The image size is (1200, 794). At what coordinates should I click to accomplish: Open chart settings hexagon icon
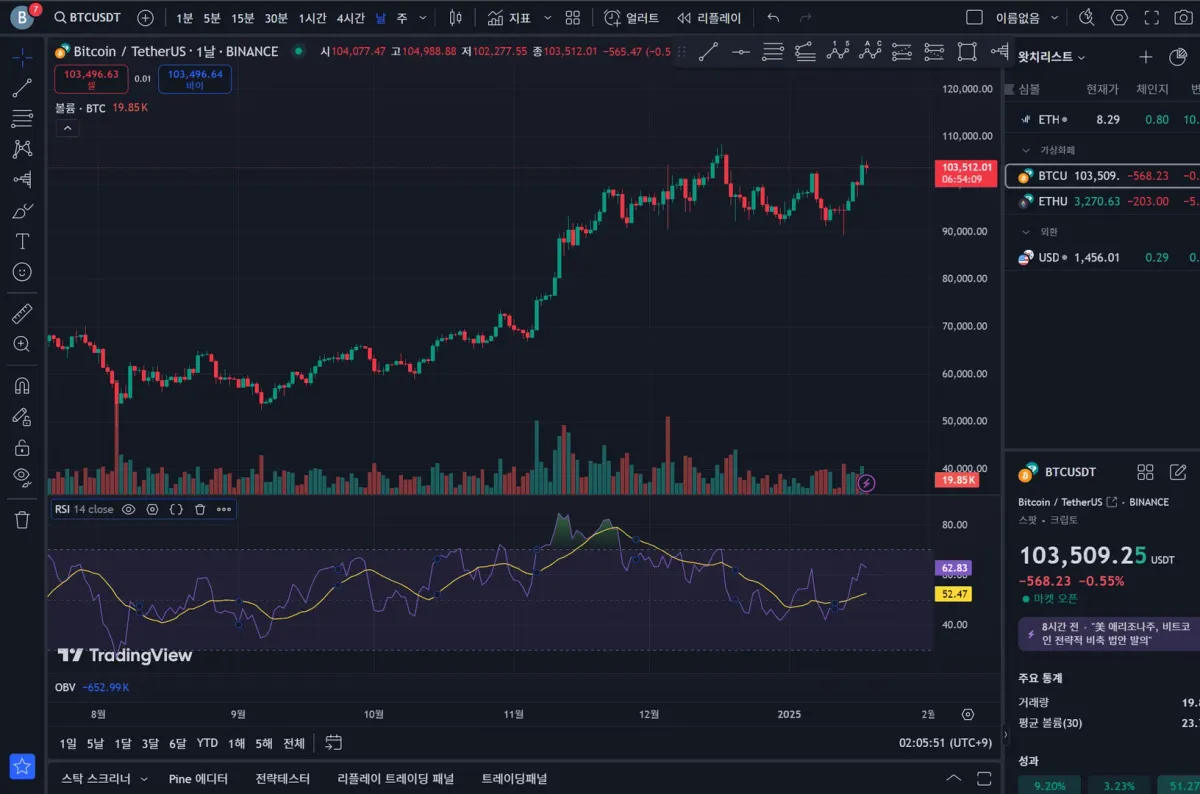[x=1120, y=18]
